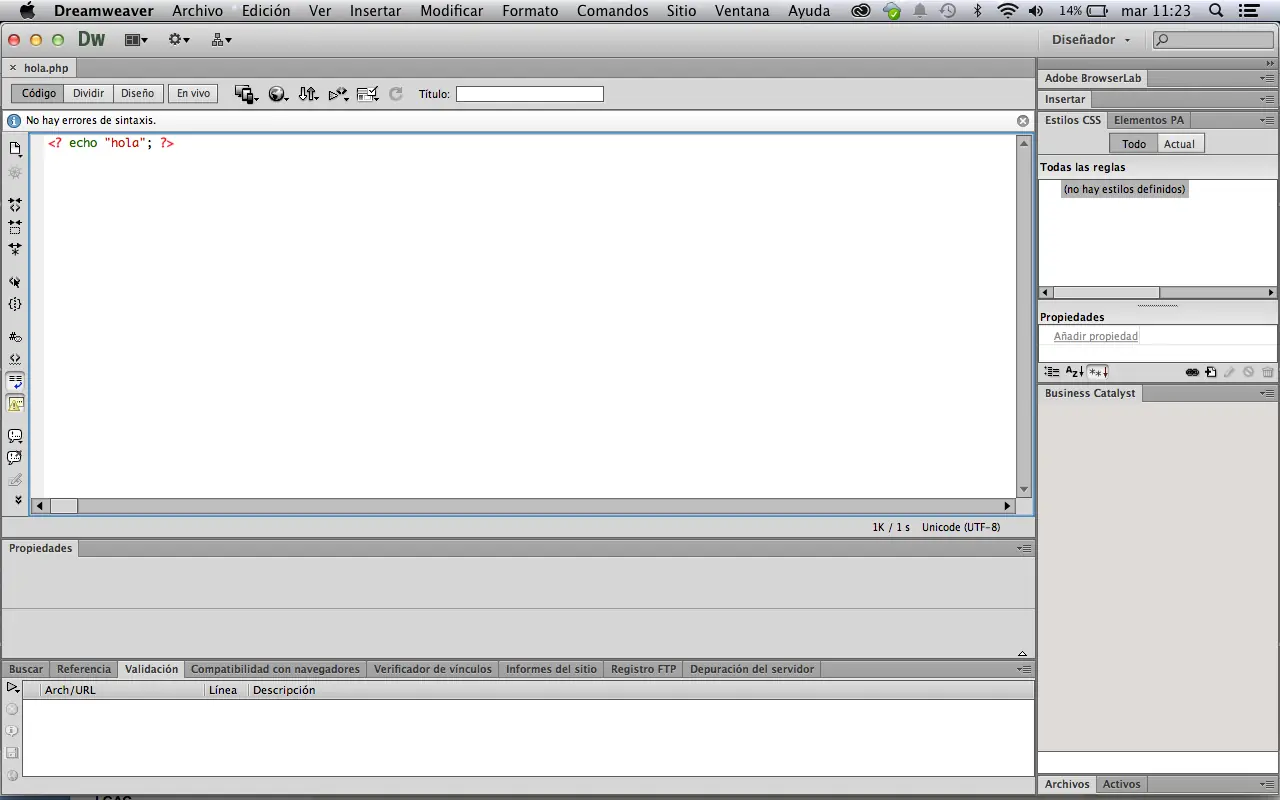Activate the En vivo view button
The image size is (1280, 800).
(192, 93)
